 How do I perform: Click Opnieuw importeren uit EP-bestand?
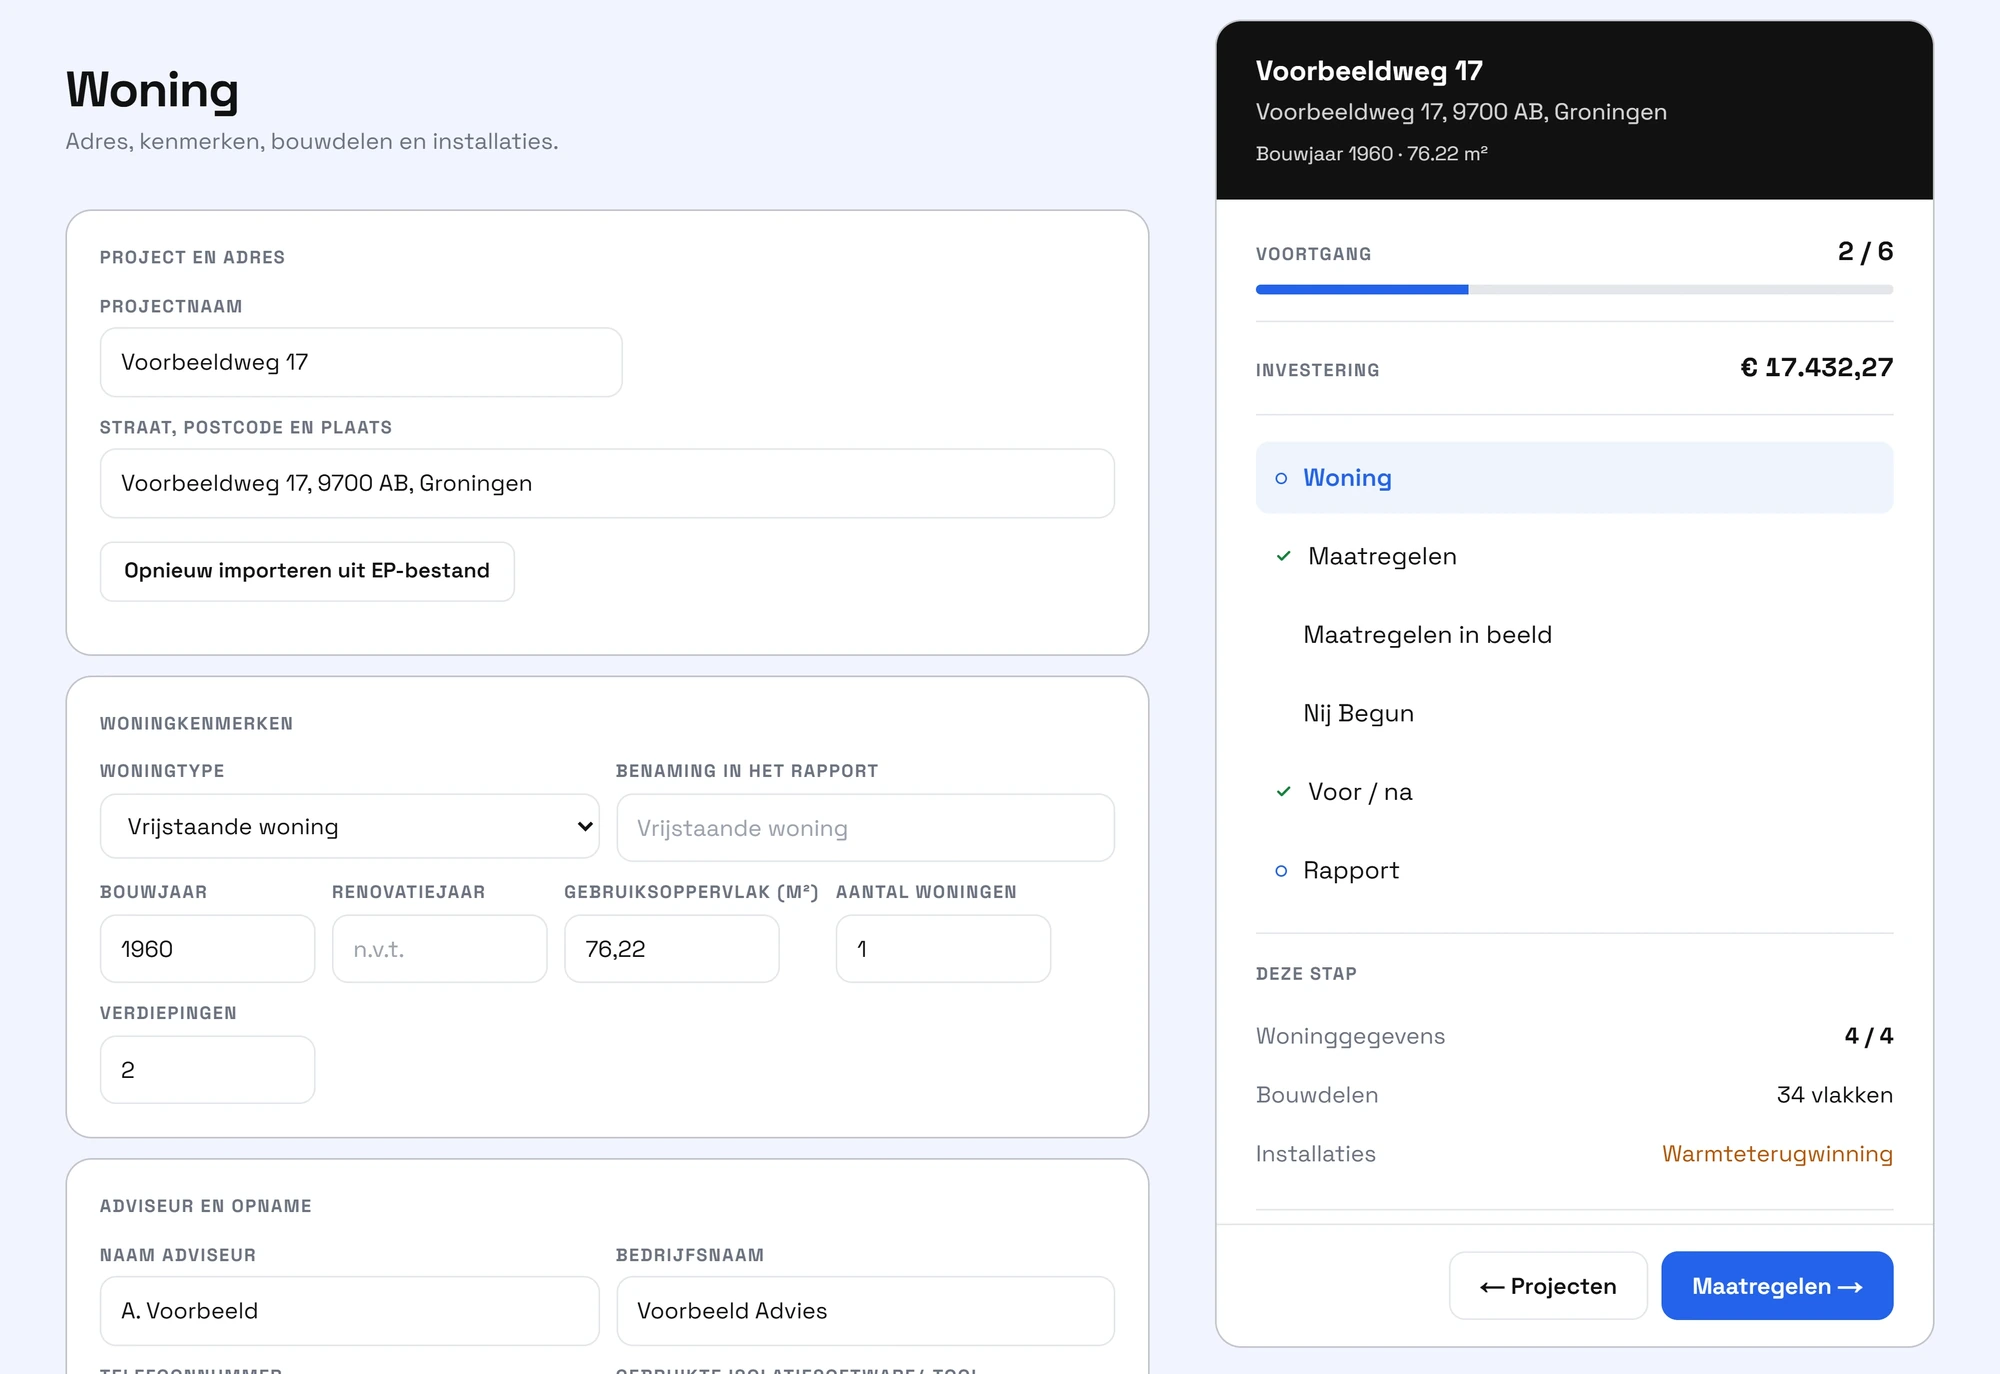pyautogui.click(x=307, y=572)
